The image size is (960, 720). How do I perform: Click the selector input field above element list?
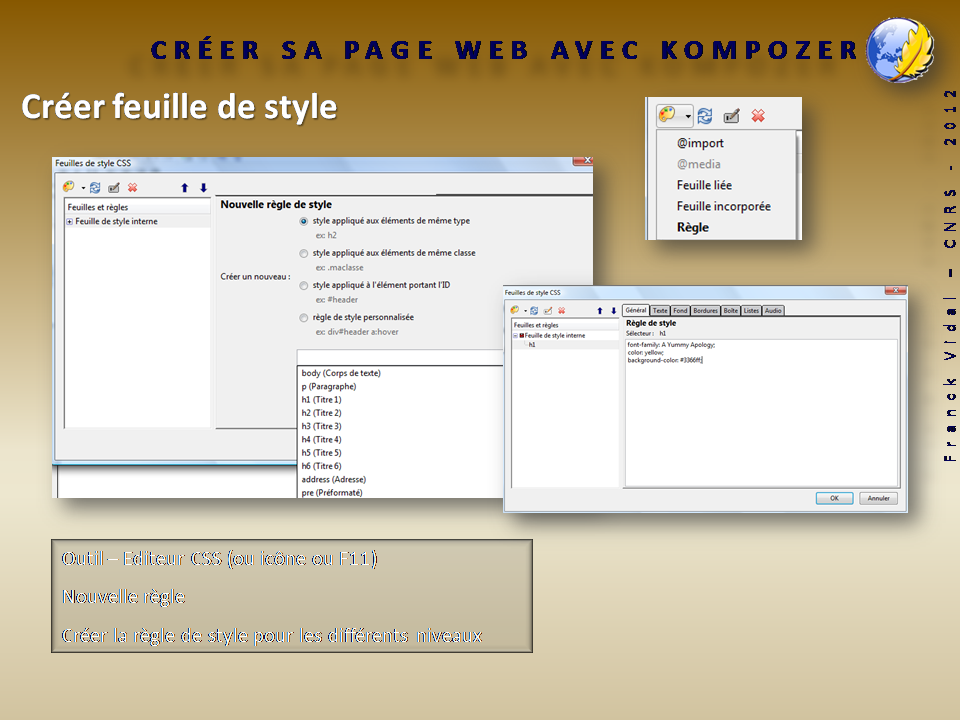click(400, 357)
